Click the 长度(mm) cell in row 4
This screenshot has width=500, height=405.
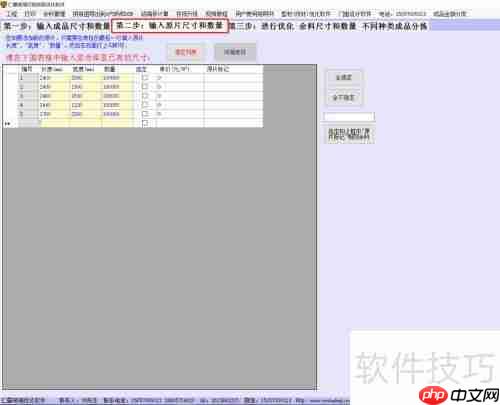54,105
